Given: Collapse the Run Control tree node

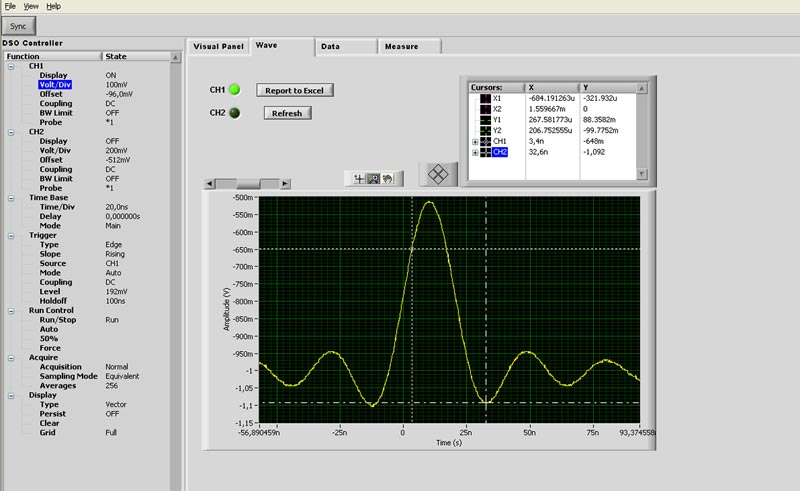Looking at the screenshot, I should pos(11,311).
